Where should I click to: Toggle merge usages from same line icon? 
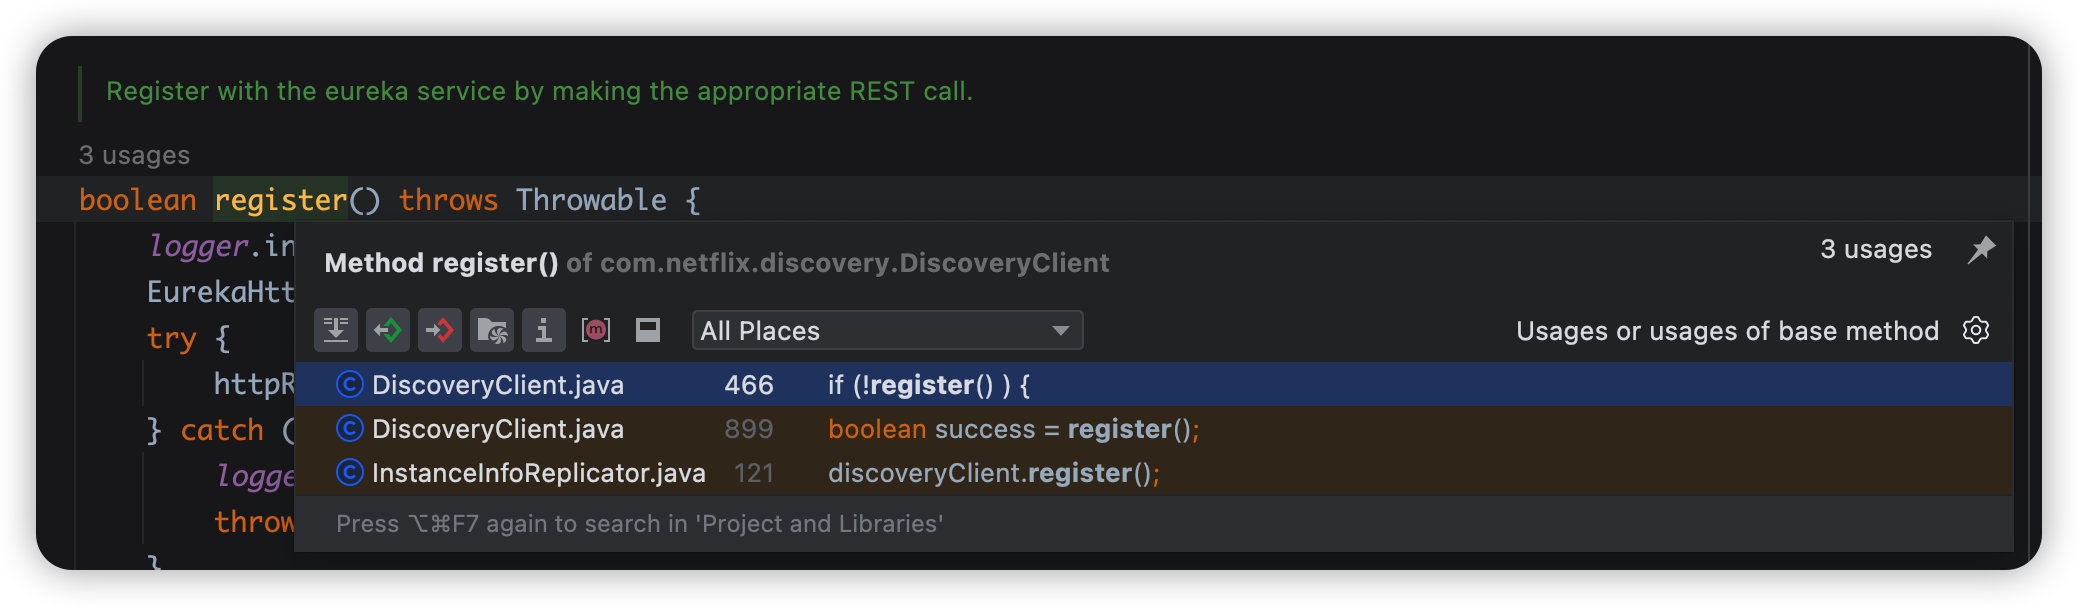point(336,330)
